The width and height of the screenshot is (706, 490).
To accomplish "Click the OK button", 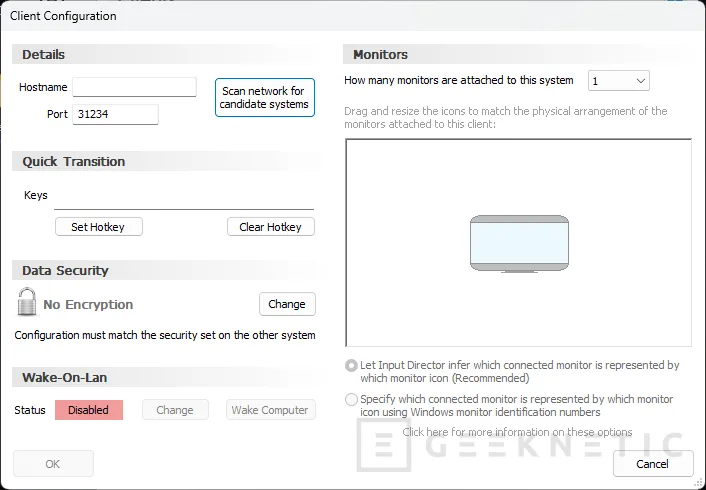I will coord(53,463).
